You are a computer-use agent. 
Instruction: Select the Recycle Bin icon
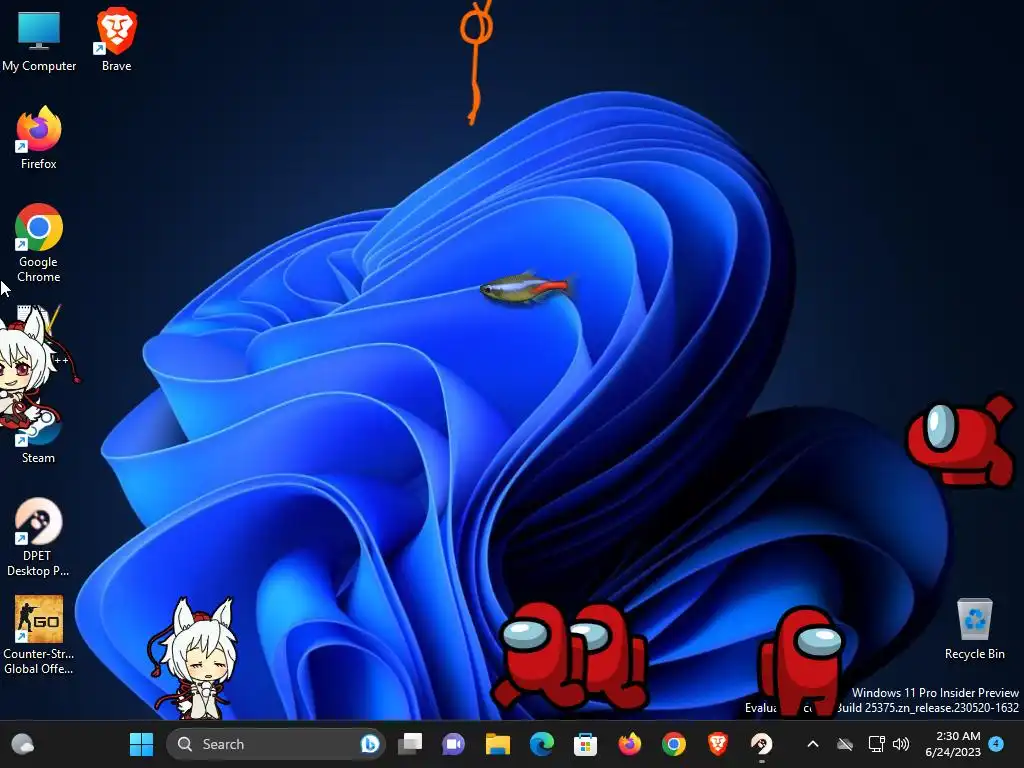click(x=974, y=630)
